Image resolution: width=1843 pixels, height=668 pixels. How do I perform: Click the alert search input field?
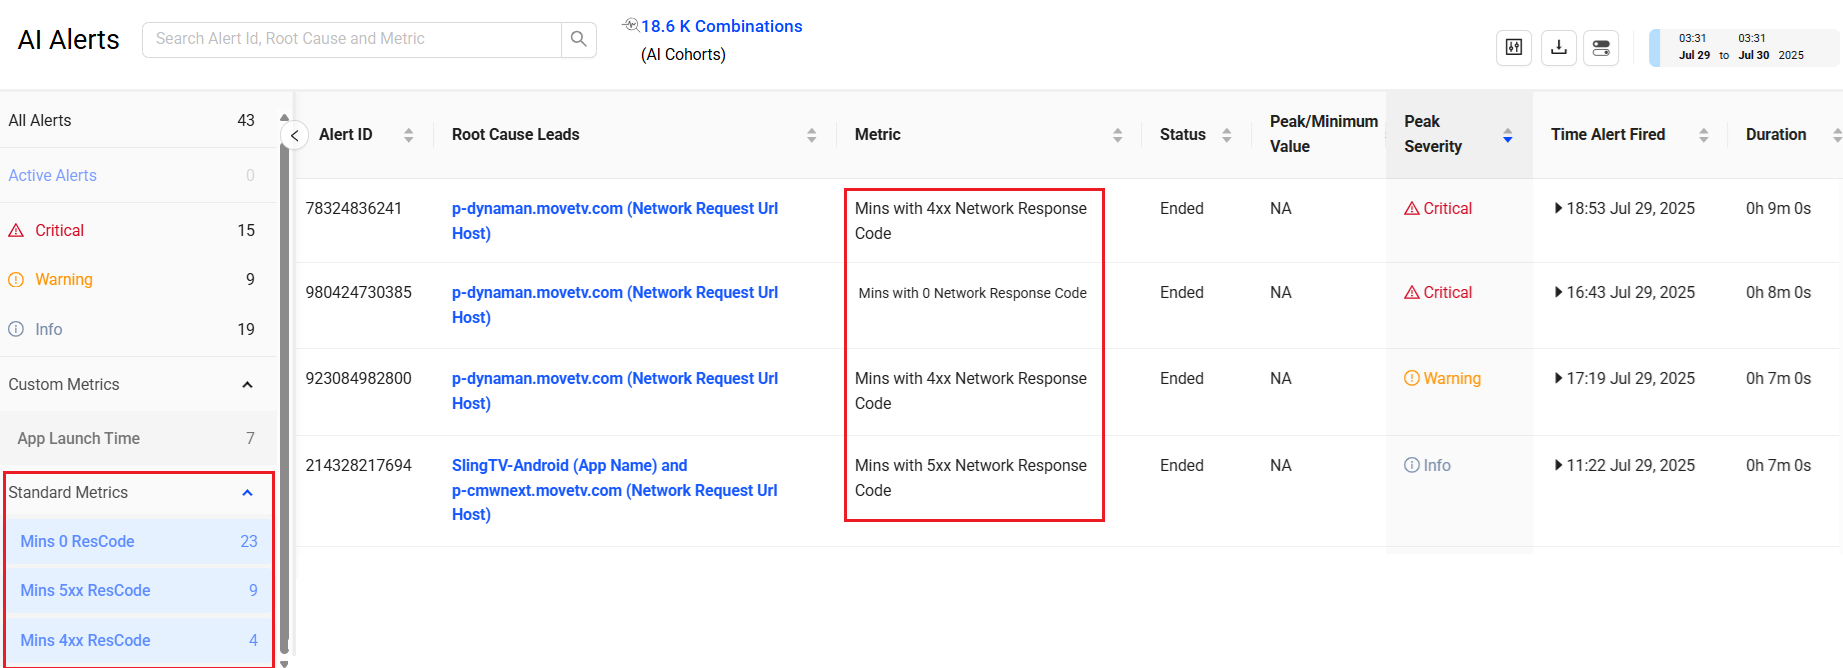[350, 40]
